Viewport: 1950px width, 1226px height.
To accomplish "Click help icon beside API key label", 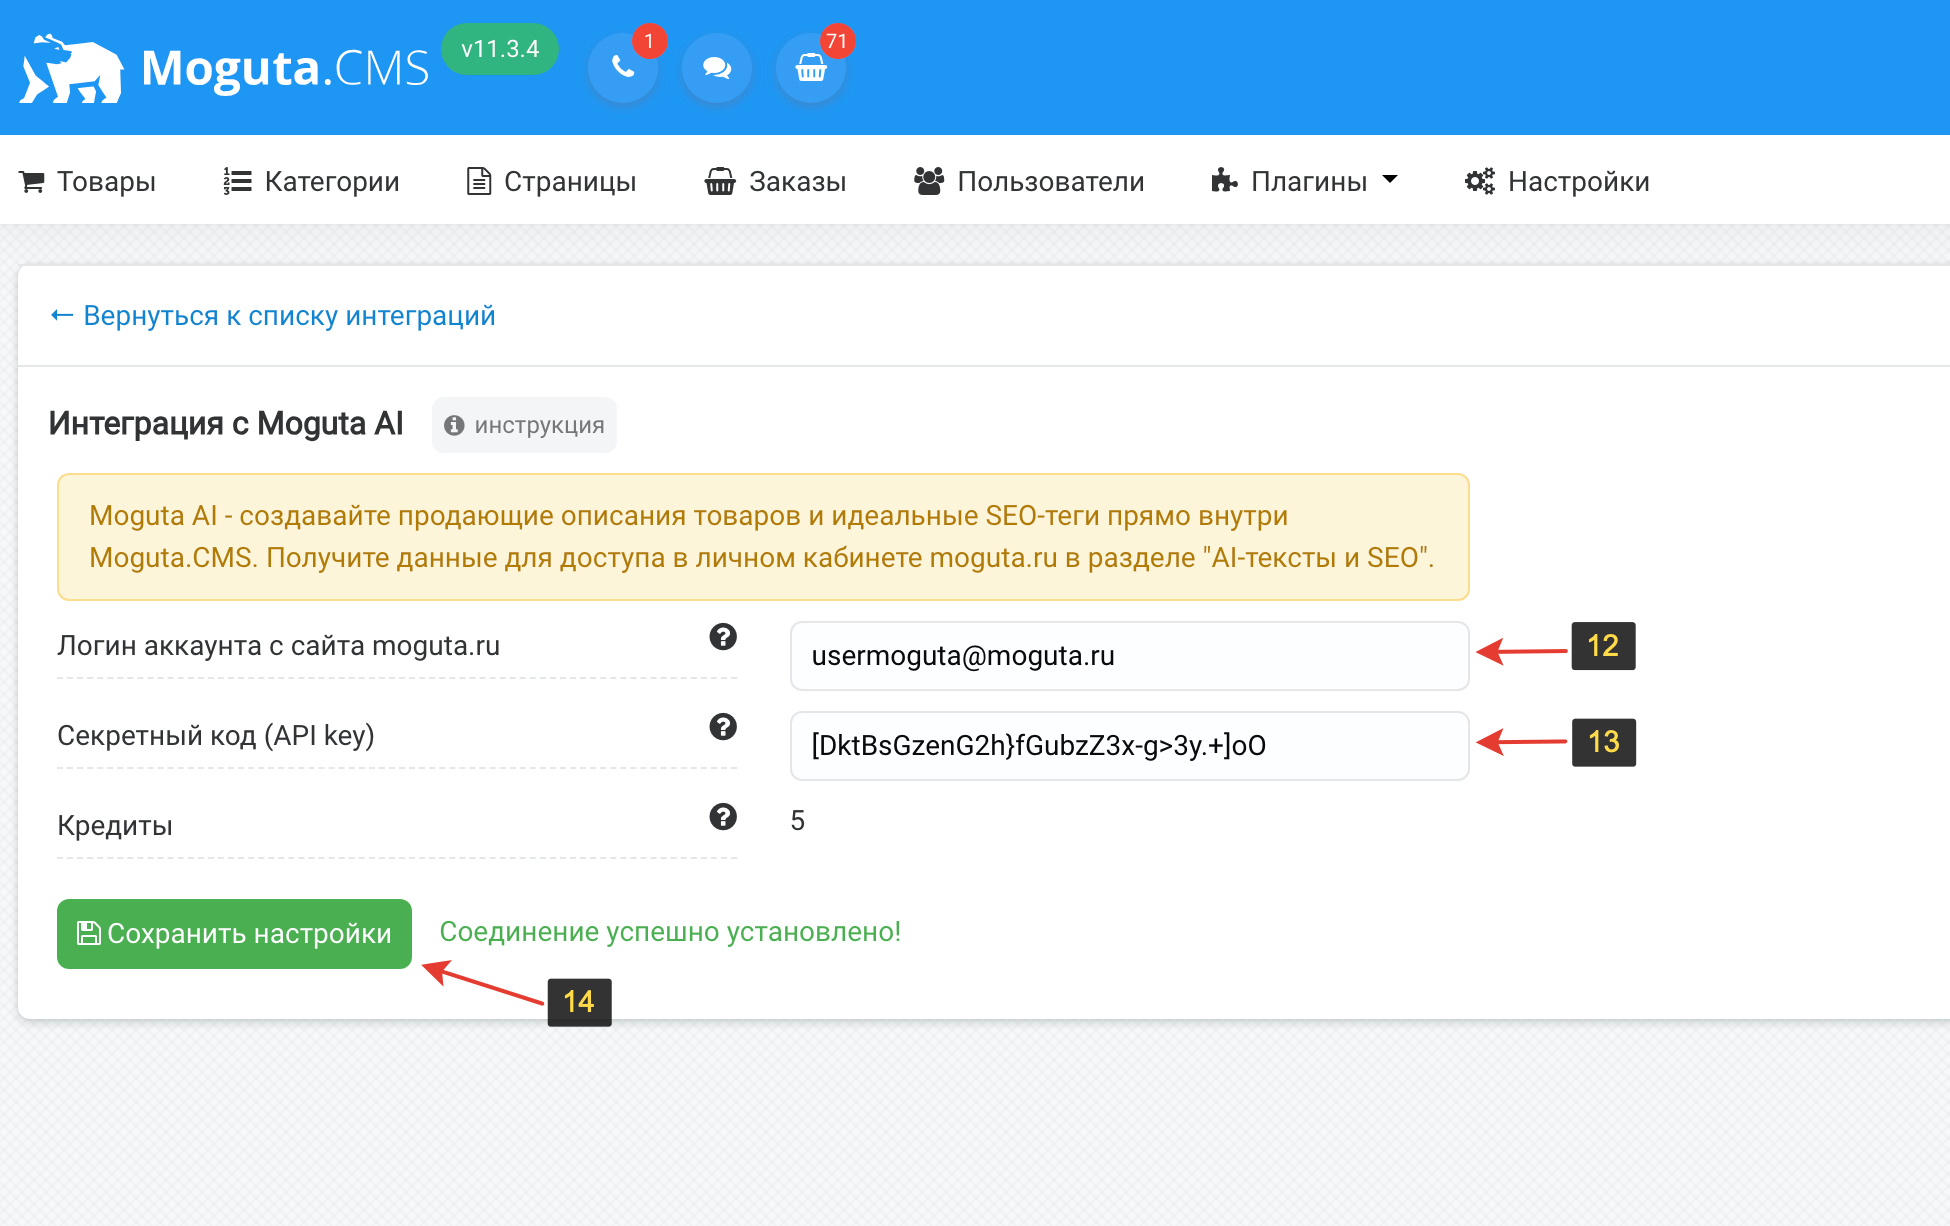I will point(723,727).
